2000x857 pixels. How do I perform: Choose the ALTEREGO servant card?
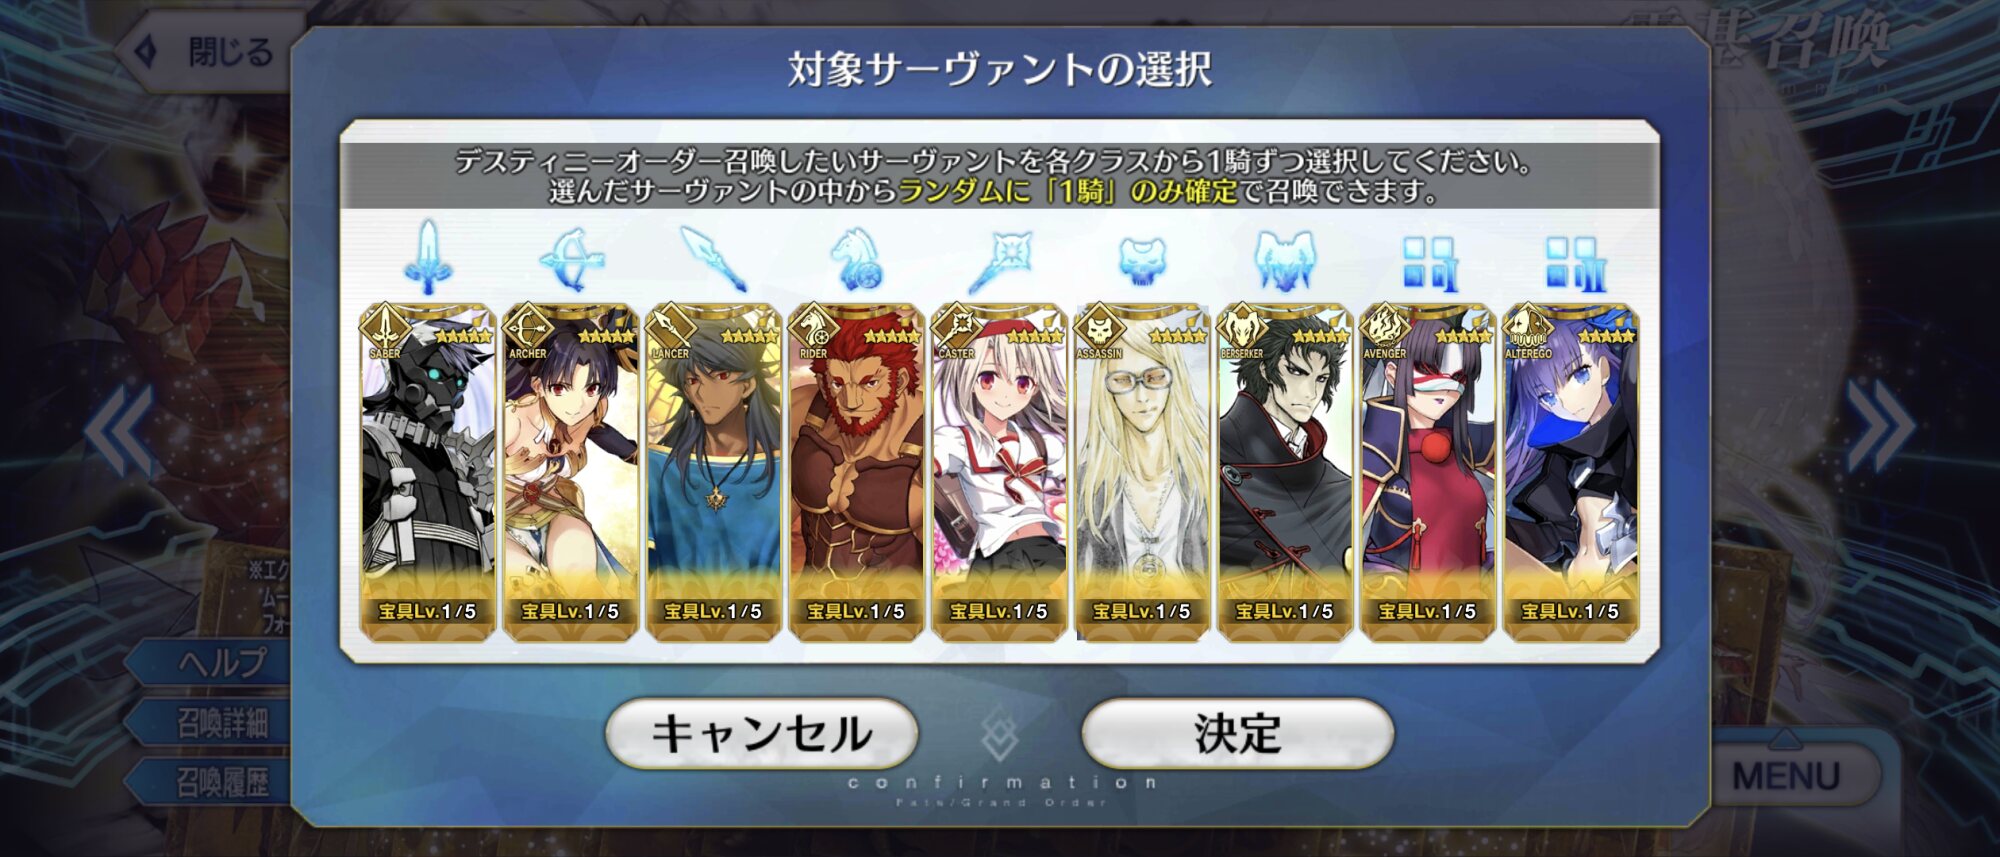(x=1571, y=471)
